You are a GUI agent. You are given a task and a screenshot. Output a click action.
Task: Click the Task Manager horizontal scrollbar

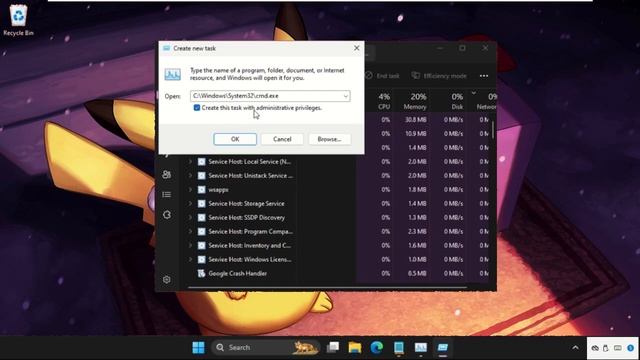click(x=327, y=287)
